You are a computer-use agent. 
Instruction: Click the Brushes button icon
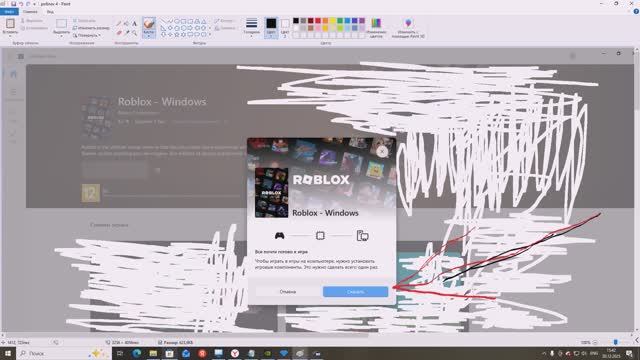pyautogui.click(x=149, y=24)
